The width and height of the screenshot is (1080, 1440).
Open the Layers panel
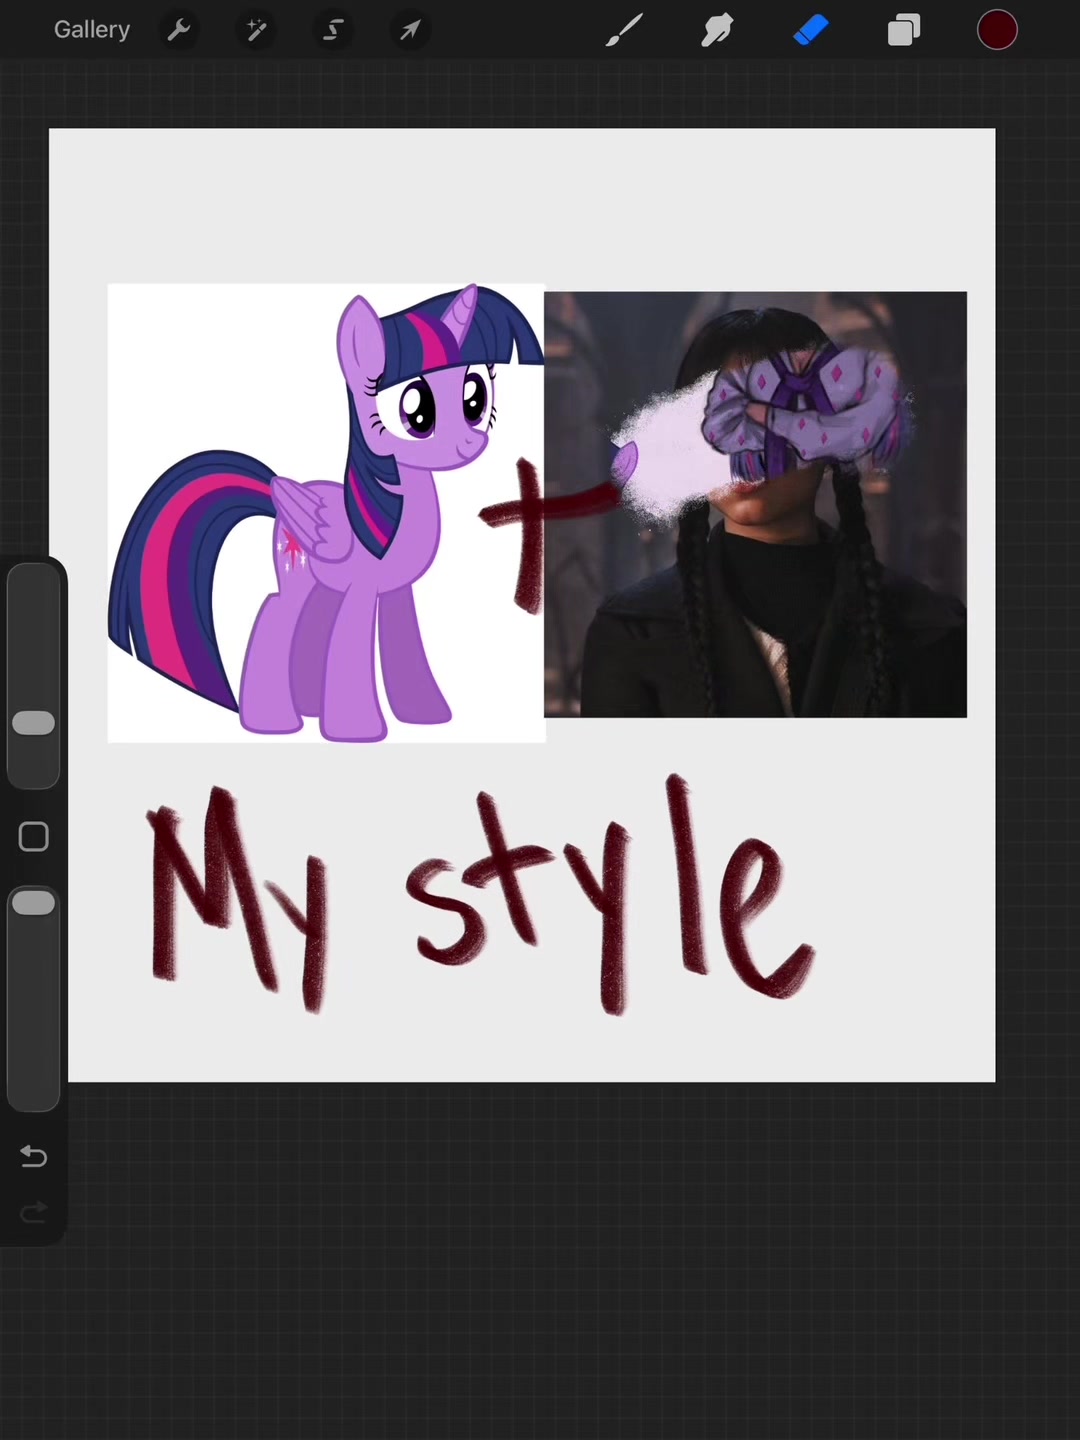(904, 30)
